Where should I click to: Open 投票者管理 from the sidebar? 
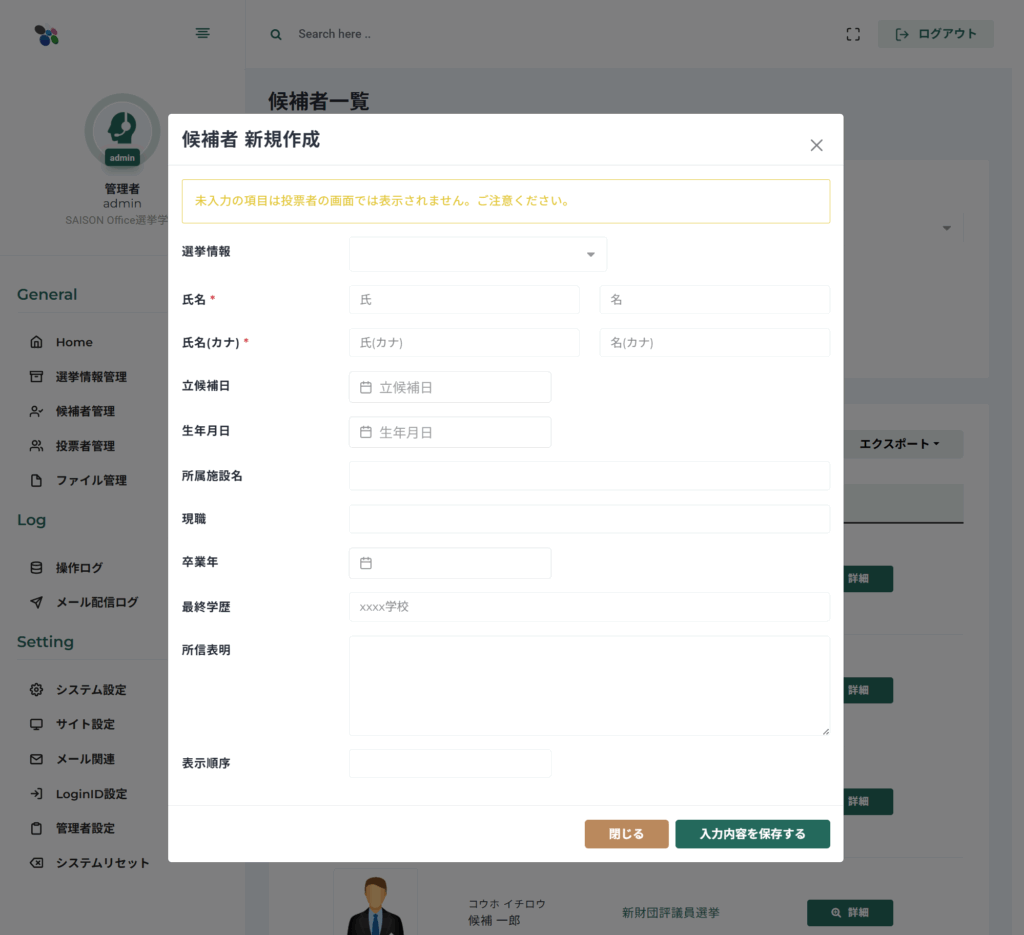[x=85, y=446]
